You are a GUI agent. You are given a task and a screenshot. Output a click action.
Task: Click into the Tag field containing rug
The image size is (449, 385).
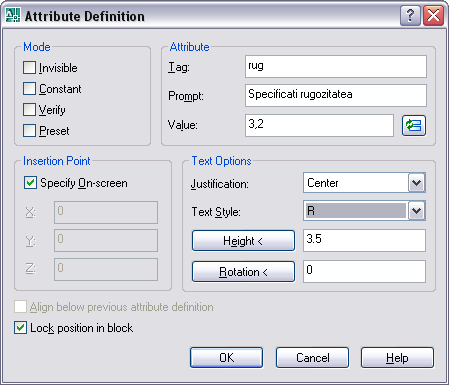pos(336,67)
